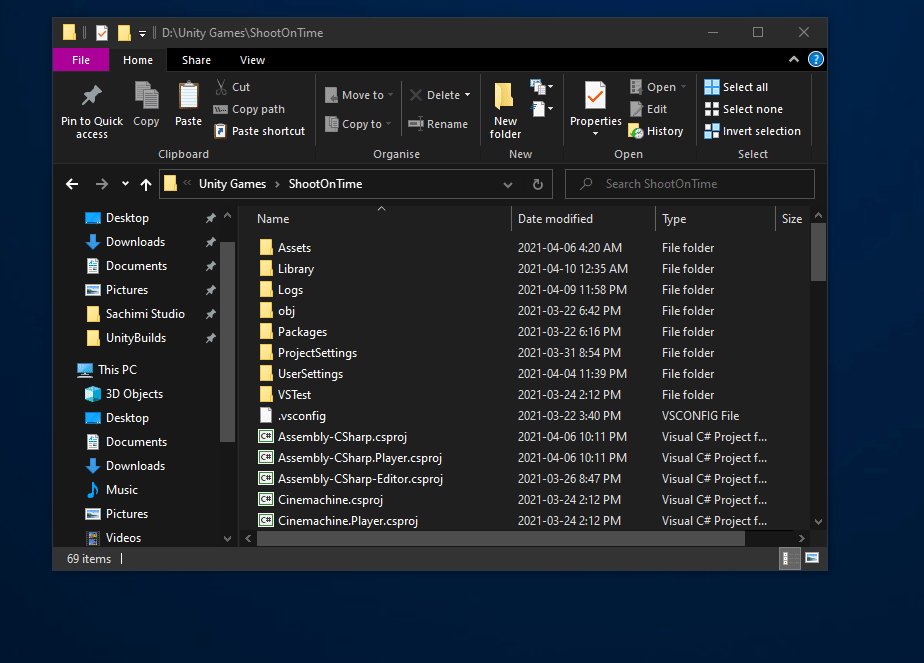Click Invert selection

coord(753,131)
